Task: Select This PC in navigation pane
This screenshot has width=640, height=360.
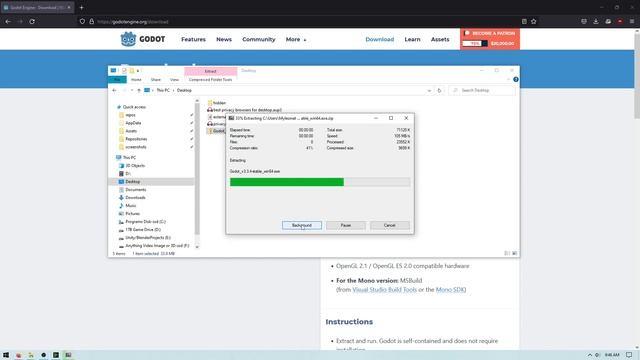Action: (x=129, y=158)
